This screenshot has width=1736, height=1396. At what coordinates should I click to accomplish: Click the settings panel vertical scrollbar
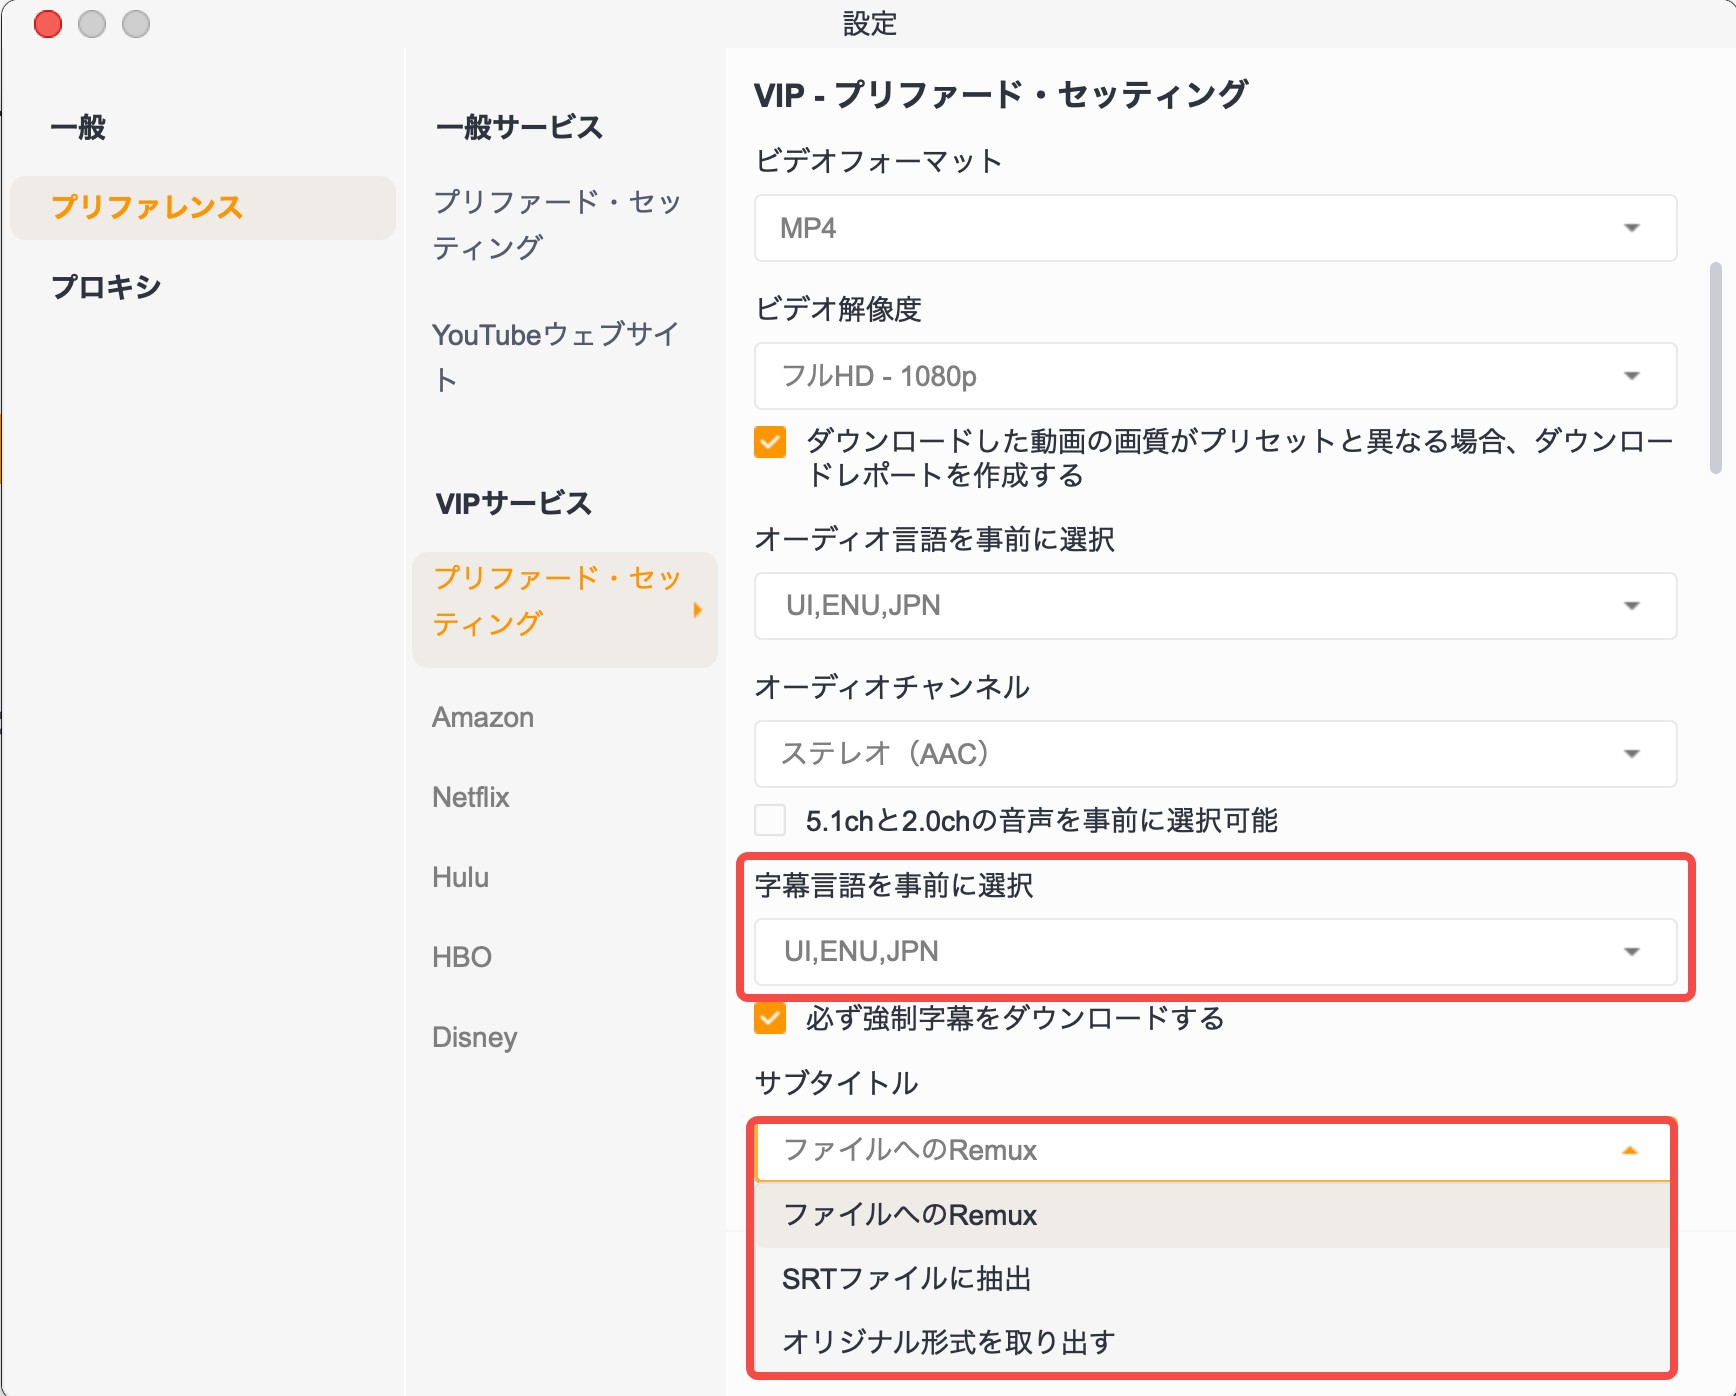coord(1716,368)
